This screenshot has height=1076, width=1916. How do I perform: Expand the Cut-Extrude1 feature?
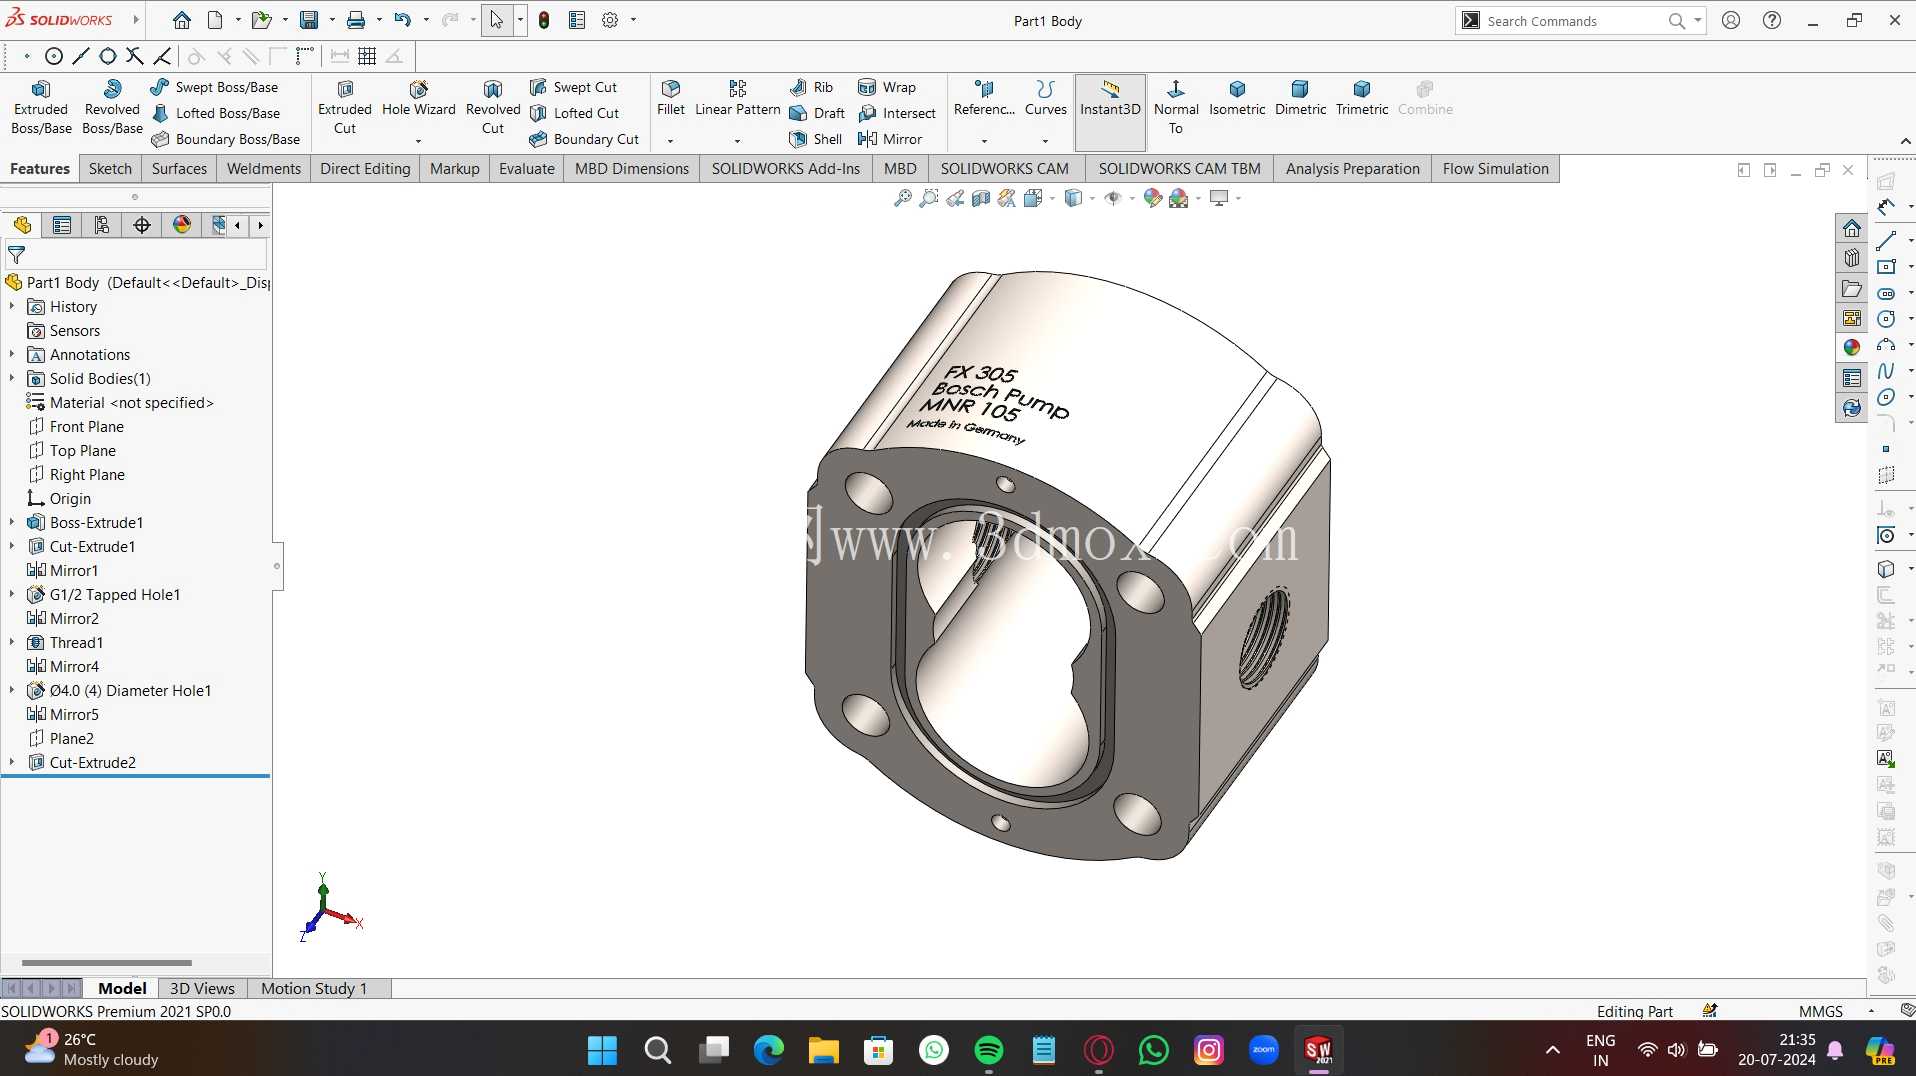click(12, 546)
